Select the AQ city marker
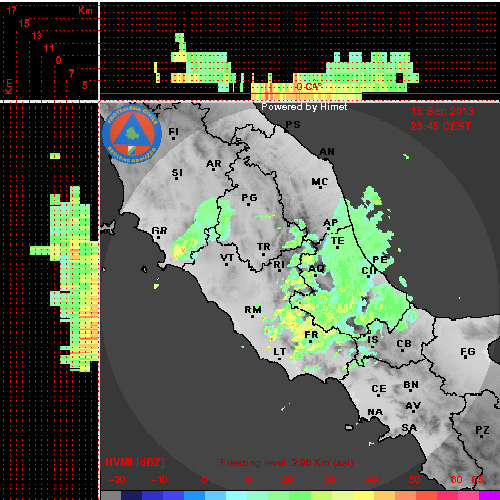 click(315, 275)
